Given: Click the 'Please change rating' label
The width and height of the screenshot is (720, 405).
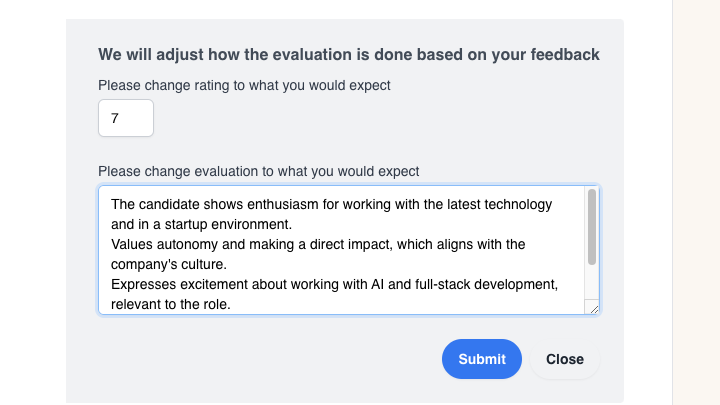Looking at the screenshot, I should pyautogui.click(x=244, y=85).
